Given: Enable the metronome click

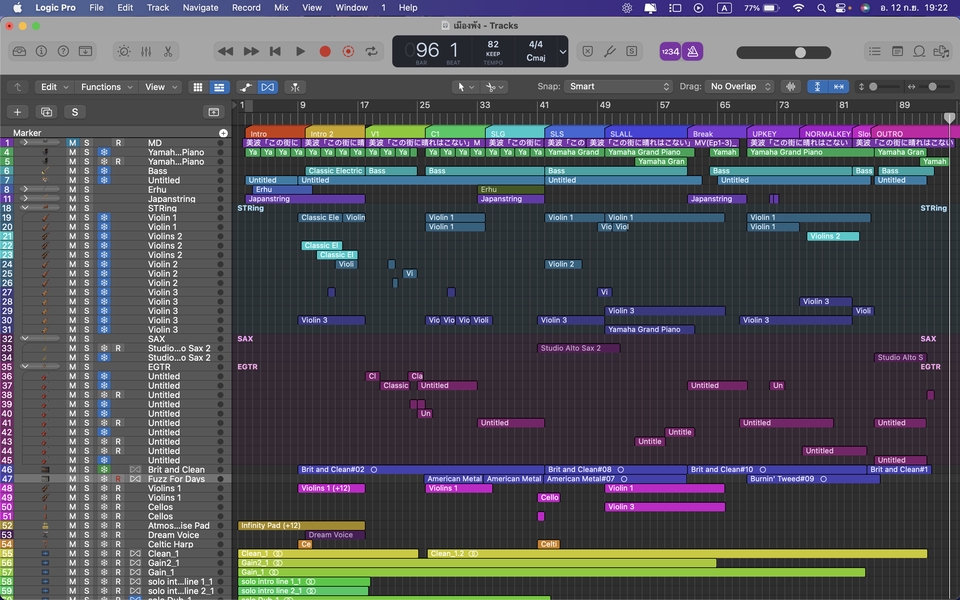Looking at the screenshot, I should (x=695, y=50).
